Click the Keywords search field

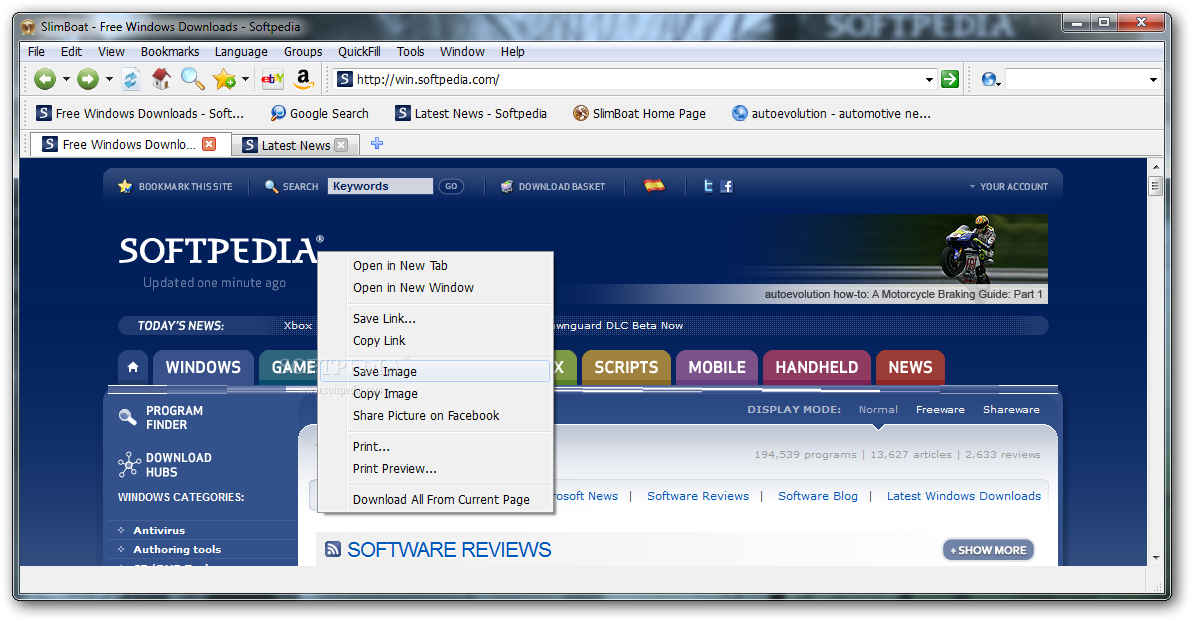pyautogui.click(x=380, y=186)
